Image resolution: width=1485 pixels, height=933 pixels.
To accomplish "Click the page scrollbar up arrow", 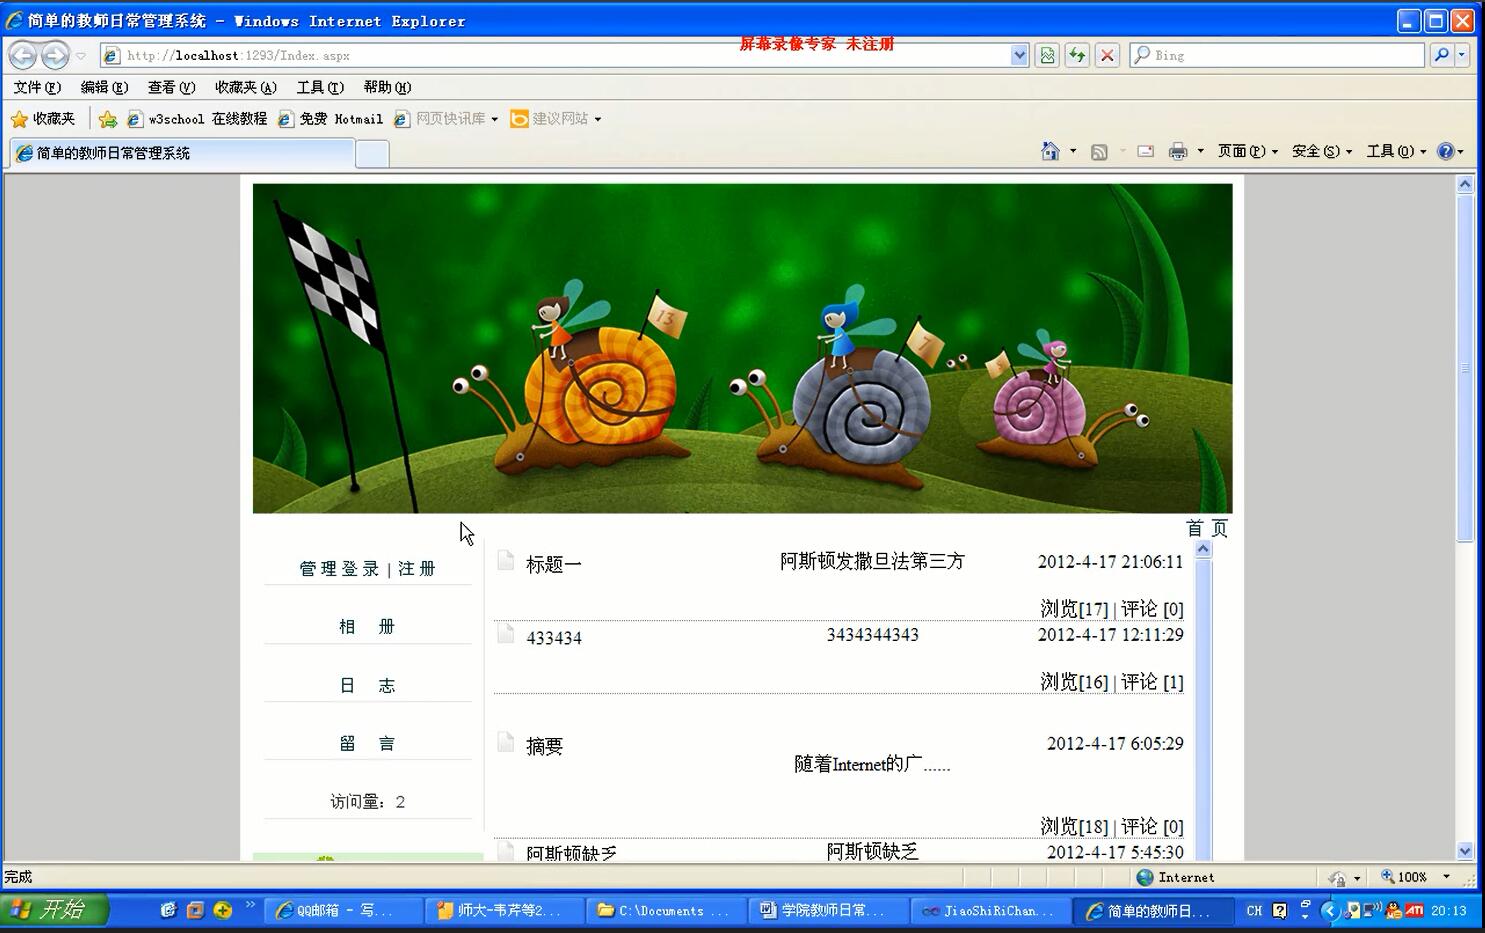I will click(x=1465, y=184).
